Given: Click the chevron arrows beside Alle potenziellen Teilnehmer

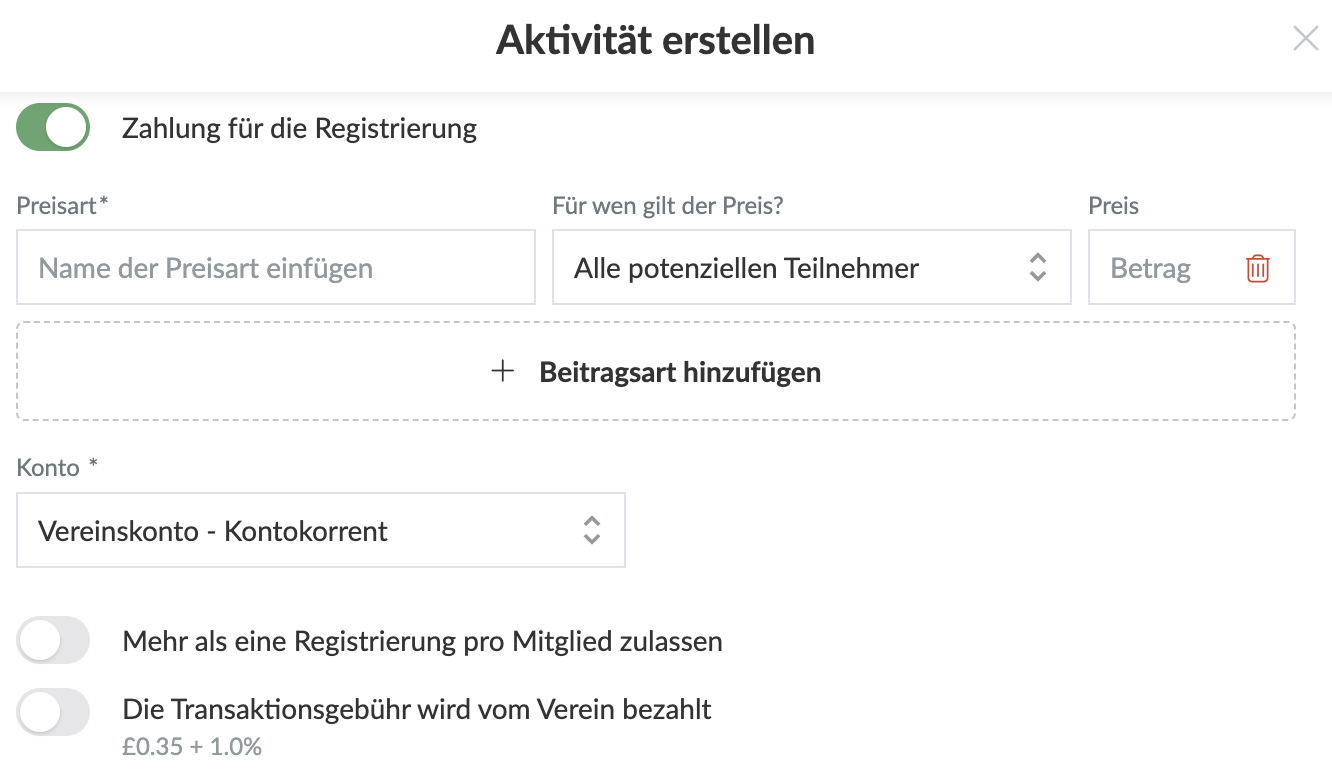Looking at the screenshot, I should (1038, 267).
